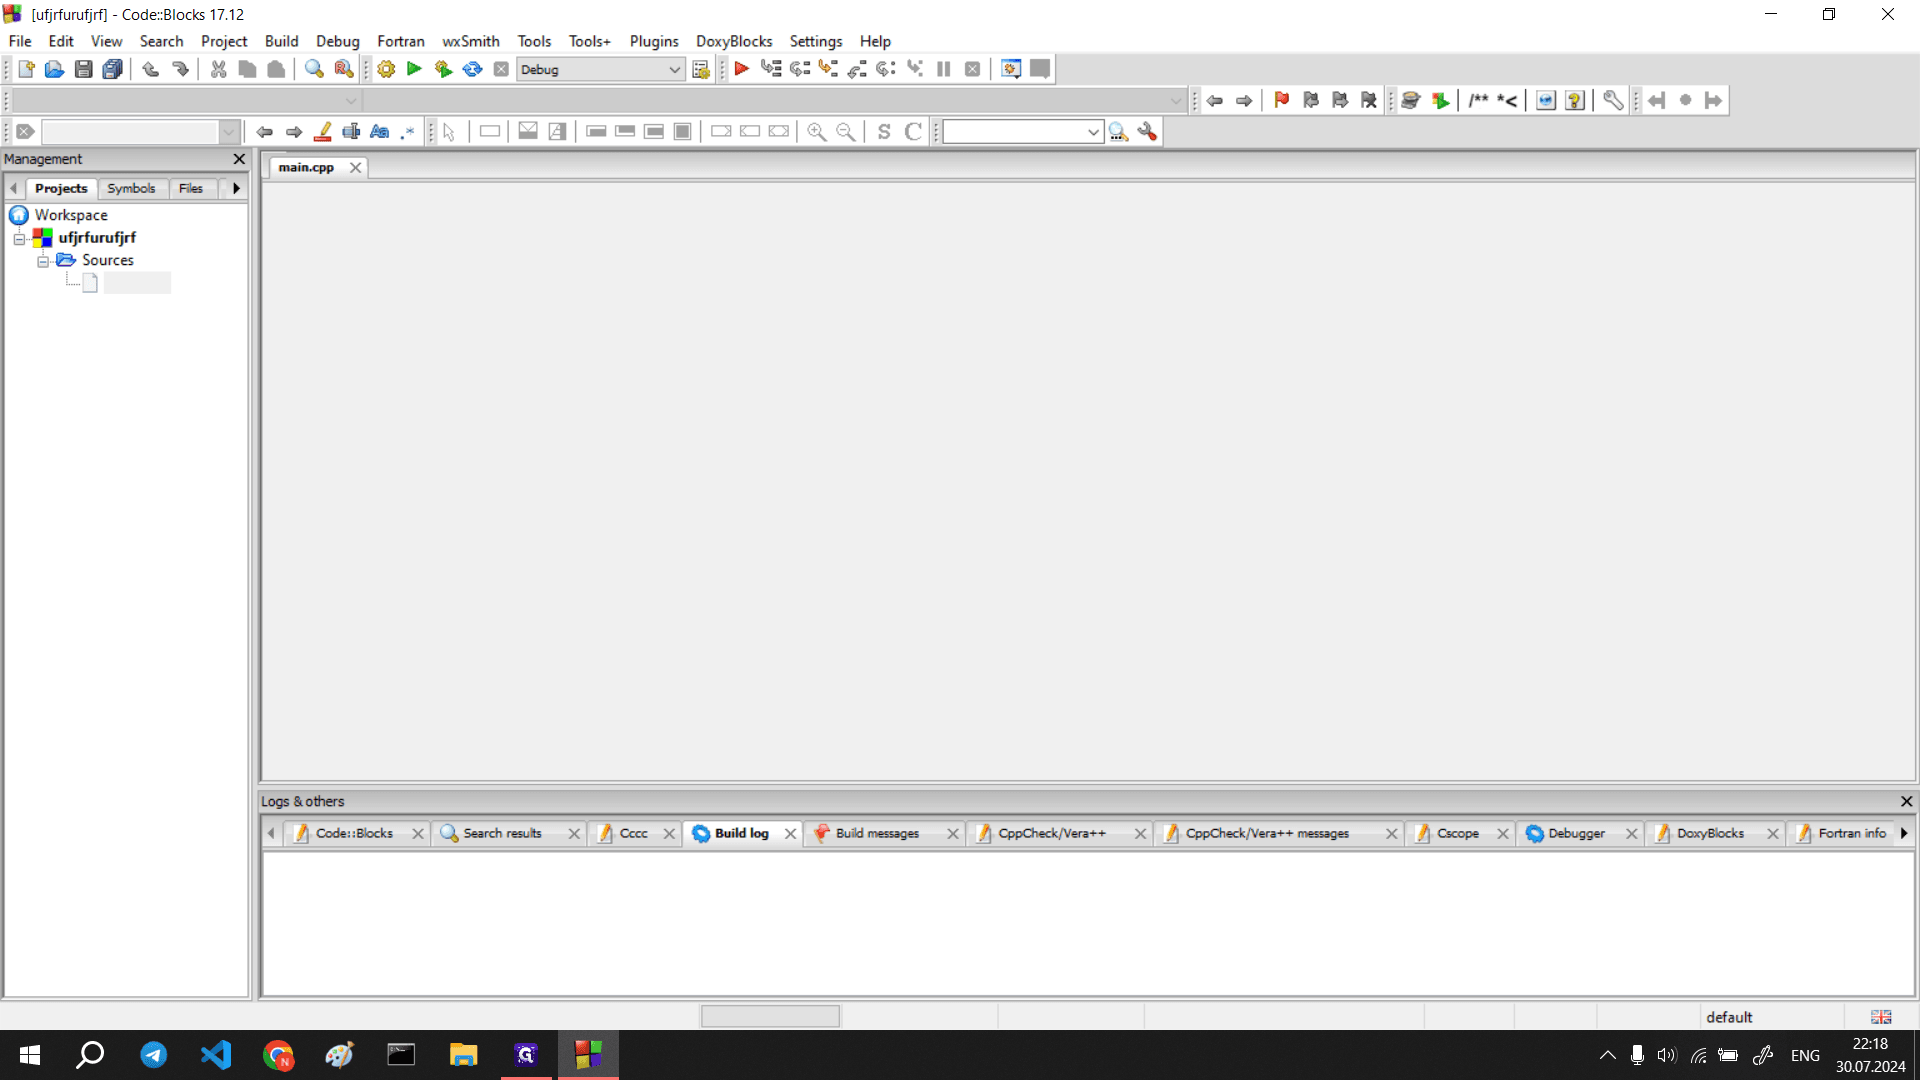
Task: Click the Abort build icon
Action: point(501,69)
